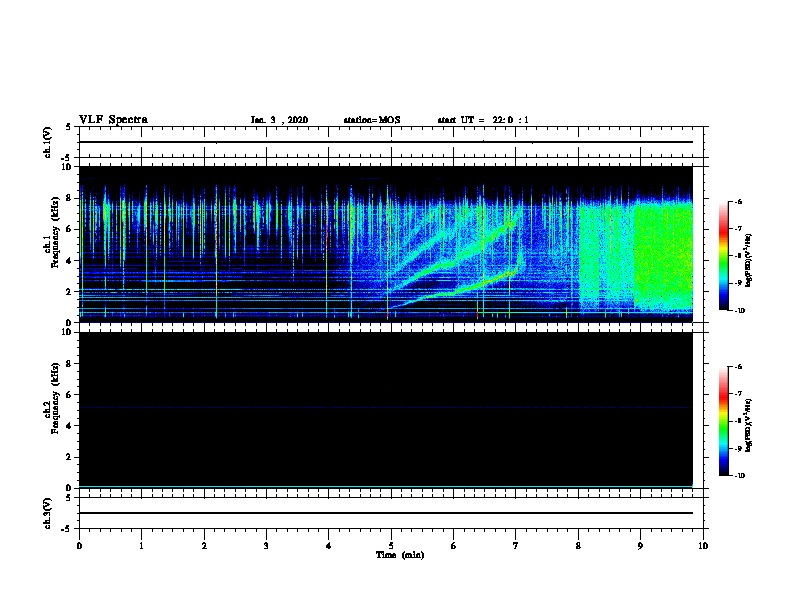The height and width of the screenshot is (612, 792).
Task: Click ch.2 frequency axis tick label "2"
Action: pos(69,457)
